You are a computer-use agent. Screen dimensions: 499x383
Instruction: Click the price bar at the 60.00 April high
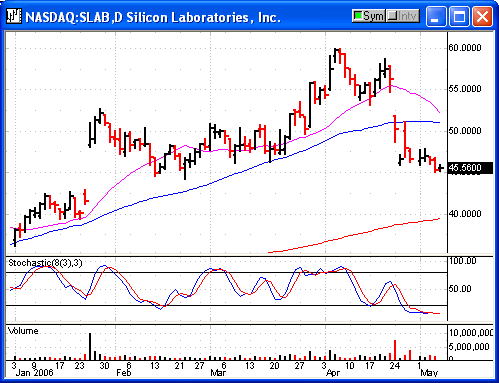pyautogui.click(x=336, y=56)
